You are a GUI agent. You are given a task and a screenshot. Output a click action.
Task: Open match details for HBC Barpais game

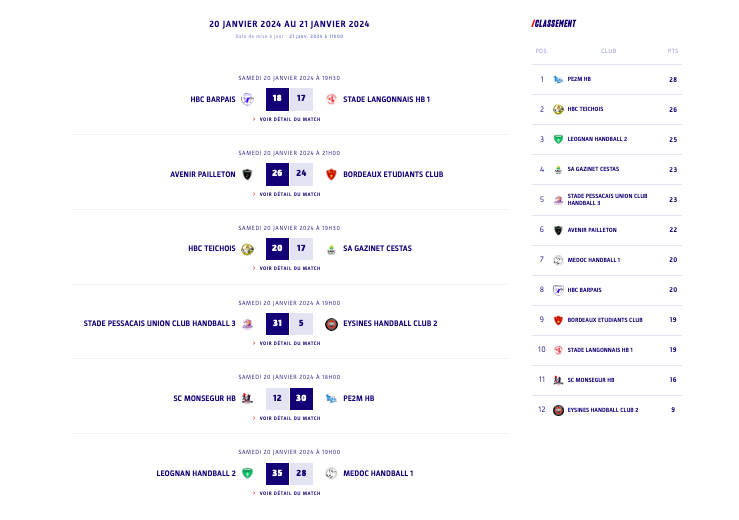point(287,119)
